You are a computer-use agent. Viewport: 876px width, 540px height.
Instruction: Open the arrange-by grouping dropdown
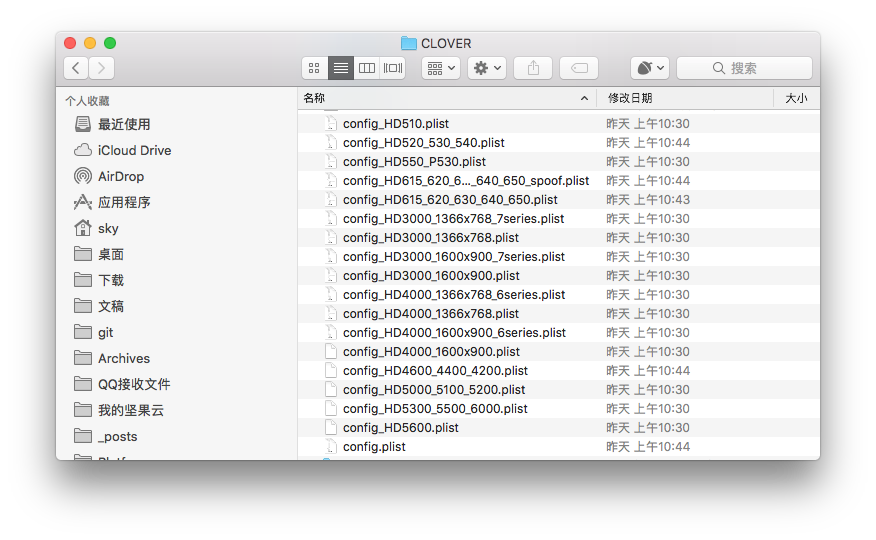441,68
